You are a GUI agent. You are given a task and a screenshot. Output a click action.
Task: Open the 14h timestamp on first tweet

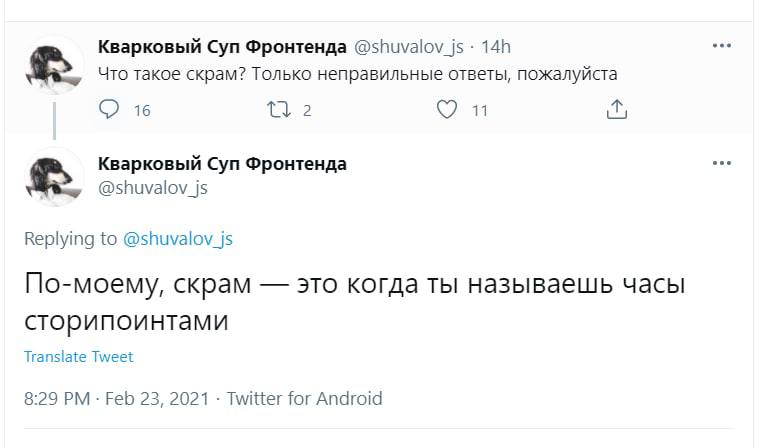496,46
